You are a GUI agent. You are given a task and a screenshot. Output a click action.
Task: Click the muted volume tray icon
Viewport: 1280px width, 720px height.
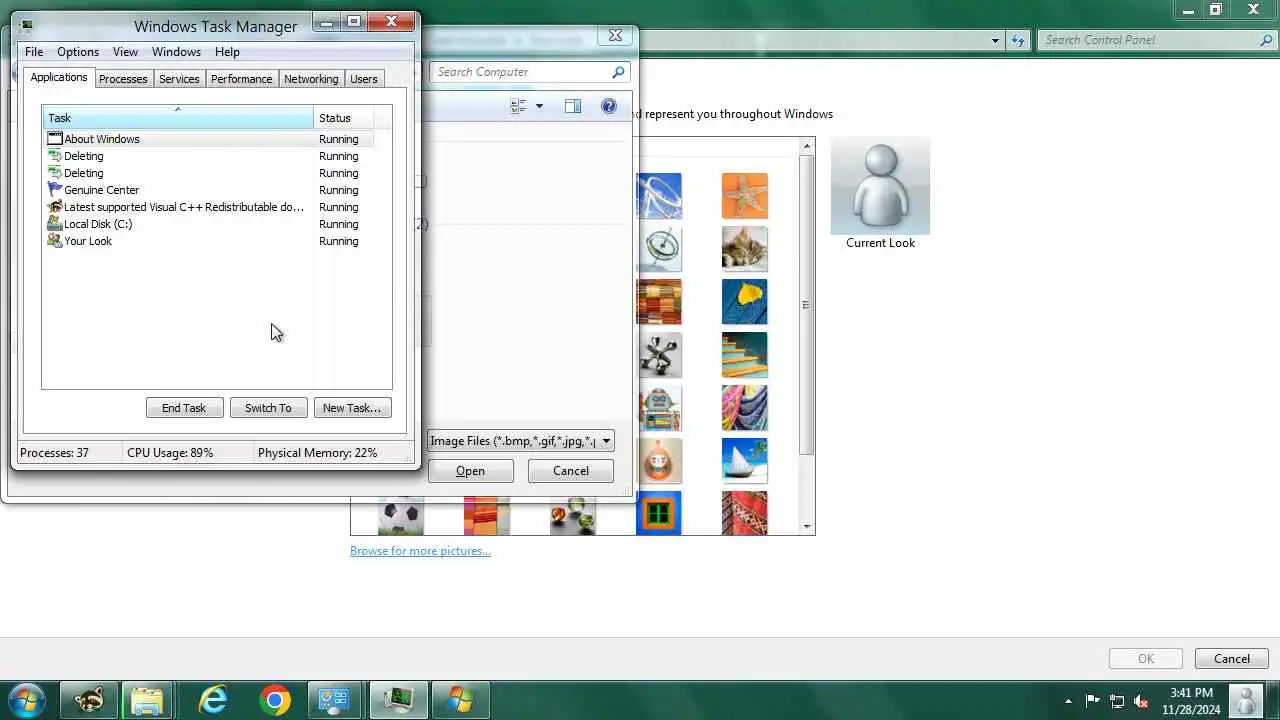[1141, 701]
